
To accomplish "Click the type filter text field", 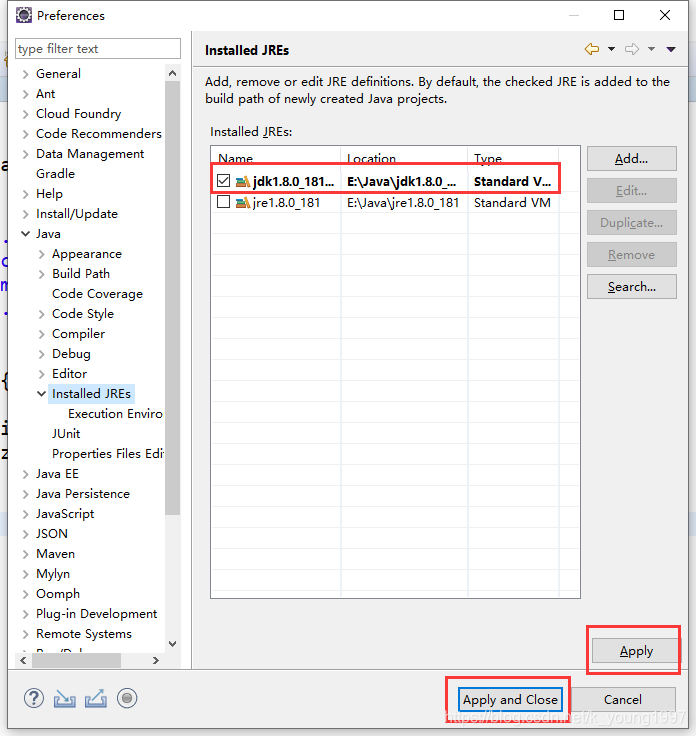I will 98,49.
